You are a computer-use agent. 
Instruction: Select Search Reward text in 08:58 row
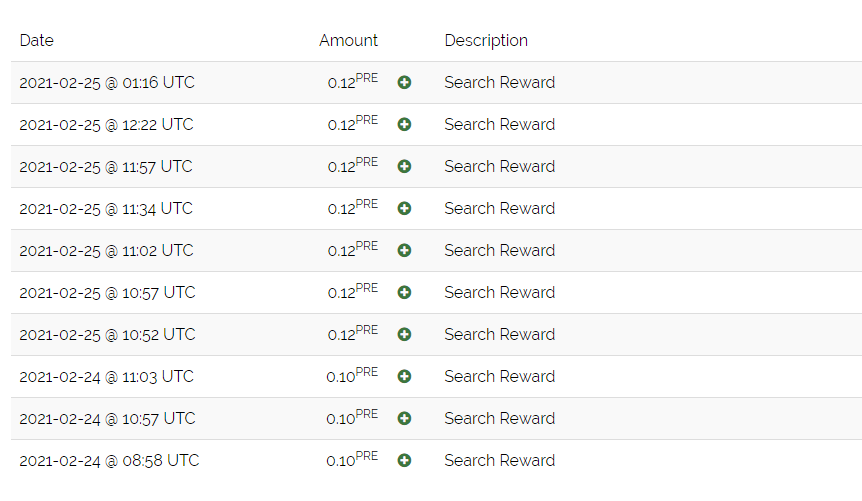point(500,460)
